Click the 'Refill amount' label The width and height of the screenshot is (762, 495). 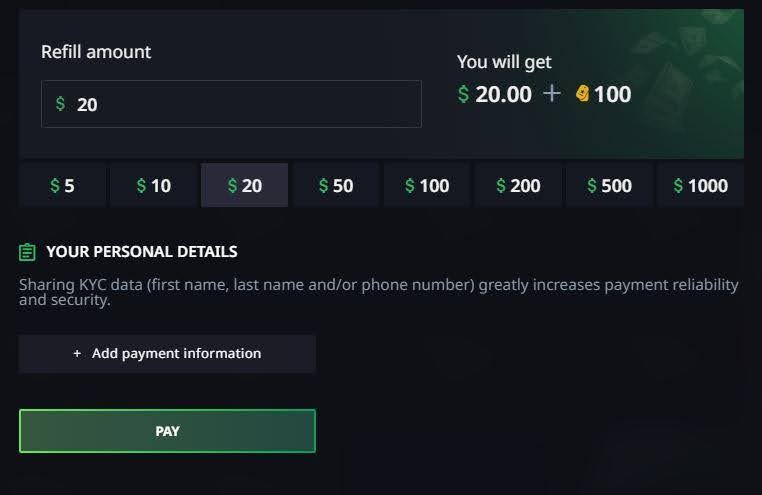click(x=96, y=52)
